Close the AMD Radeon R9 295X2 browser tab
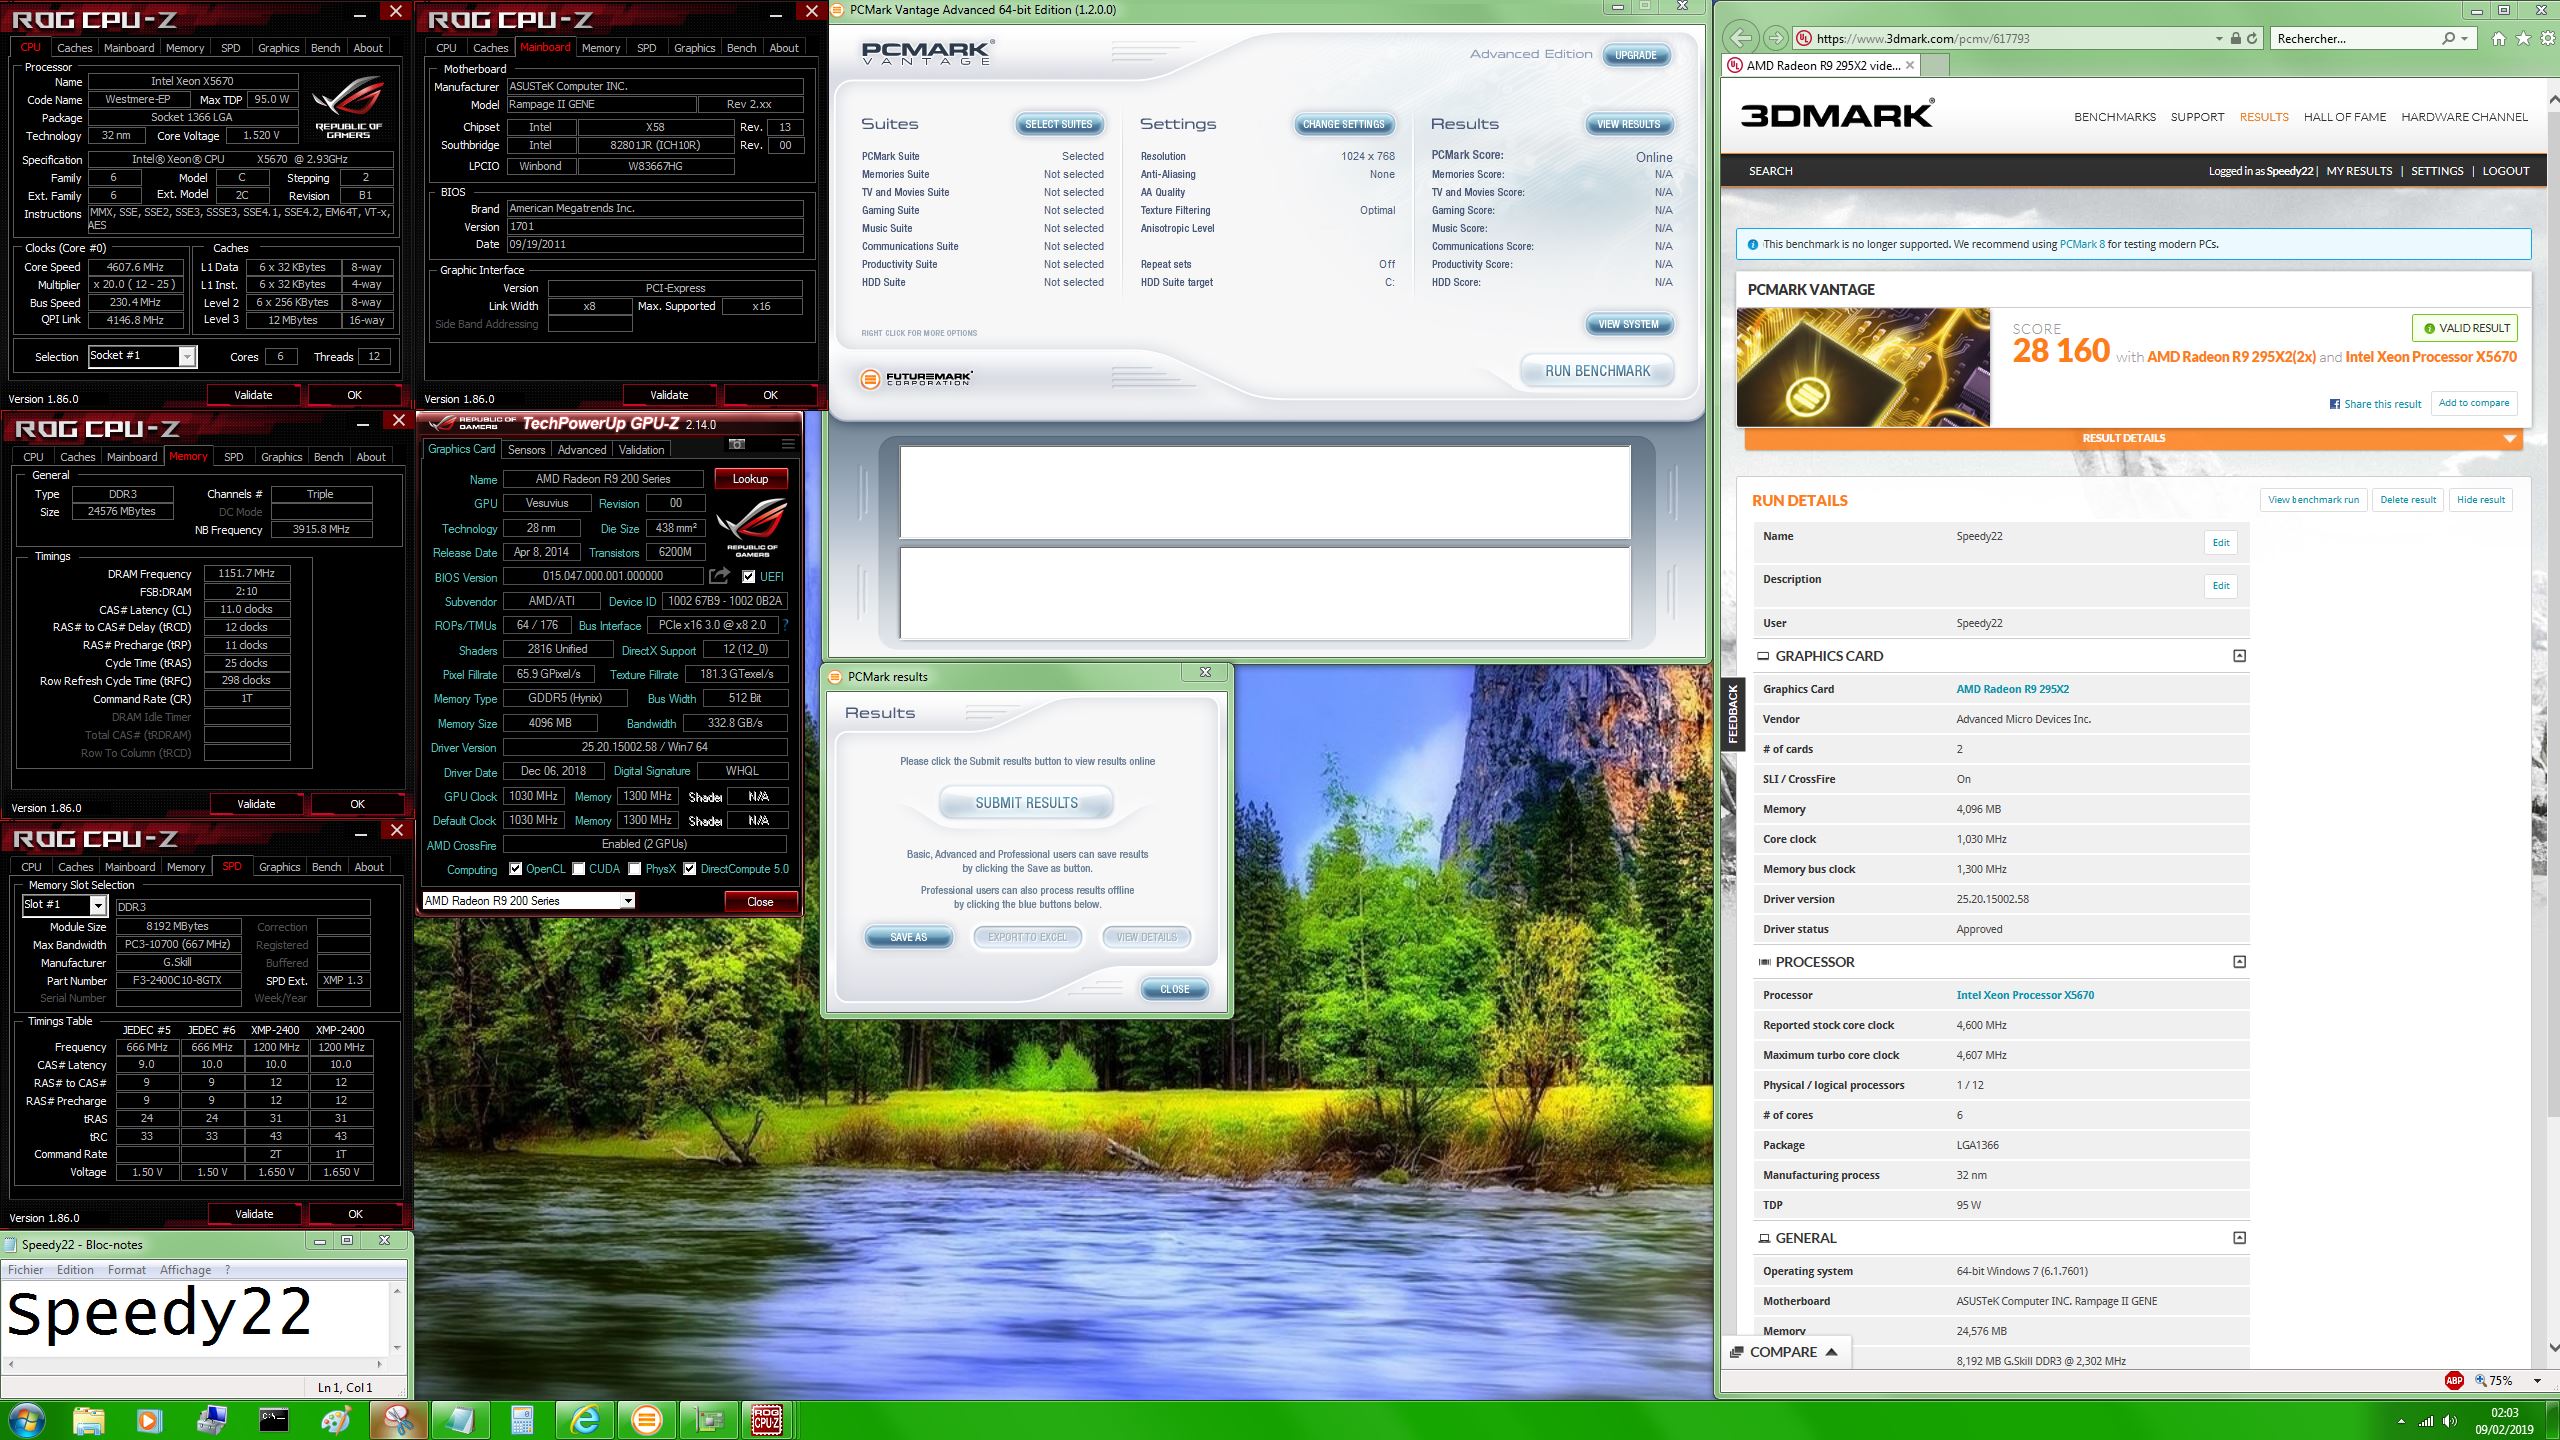The height and width of the screenshot is (1440, 2560). coord(1909,65)
